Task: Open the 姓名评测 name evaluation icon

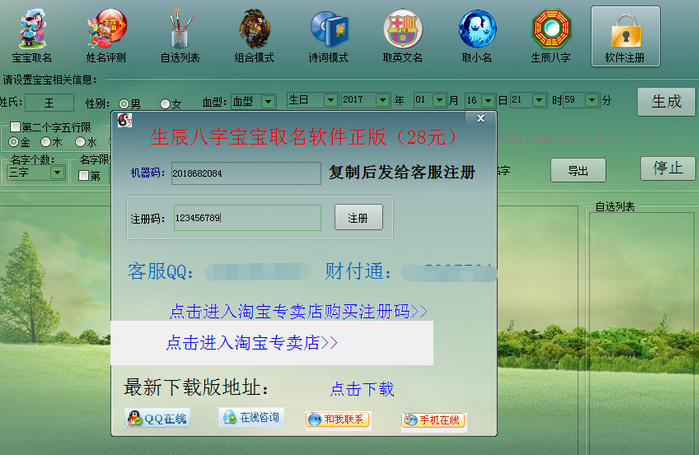Action: [106, 37]
